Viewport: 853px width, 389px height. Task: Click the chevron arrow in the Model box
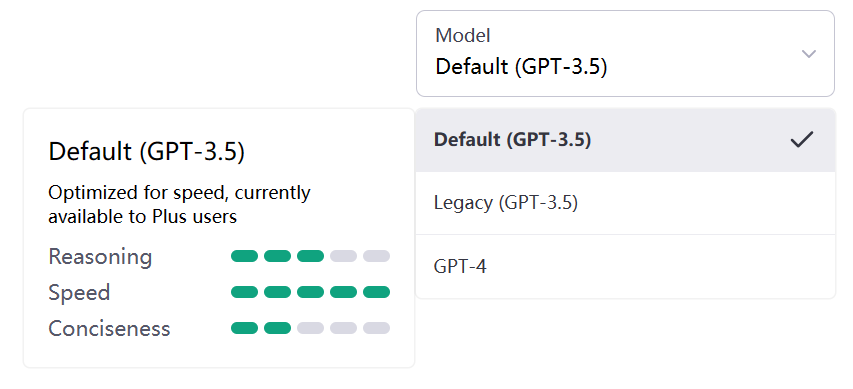coord(809,53)
